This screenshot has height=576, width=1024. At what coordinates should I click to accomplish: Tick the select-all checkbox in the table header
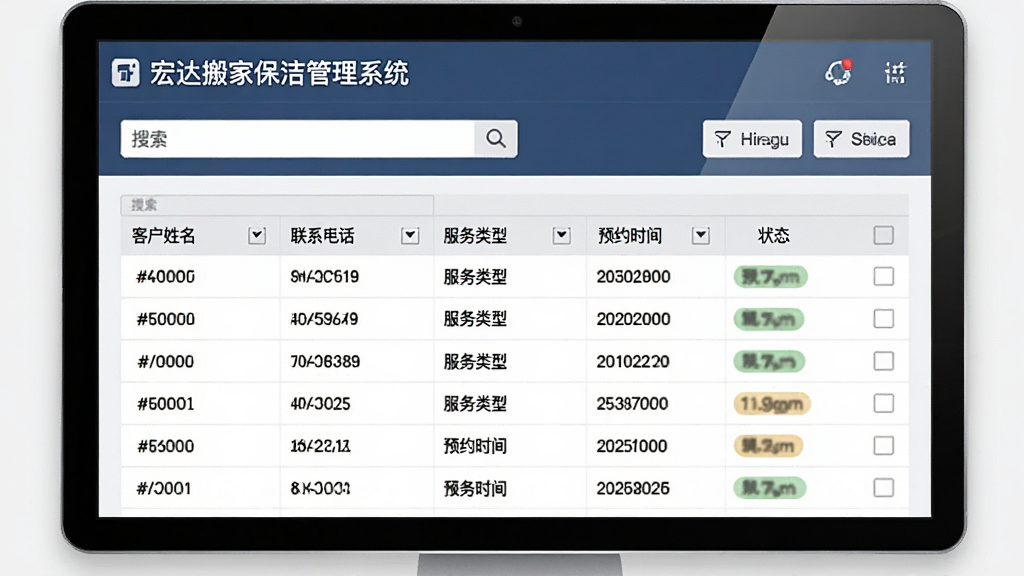coord(884,235)
